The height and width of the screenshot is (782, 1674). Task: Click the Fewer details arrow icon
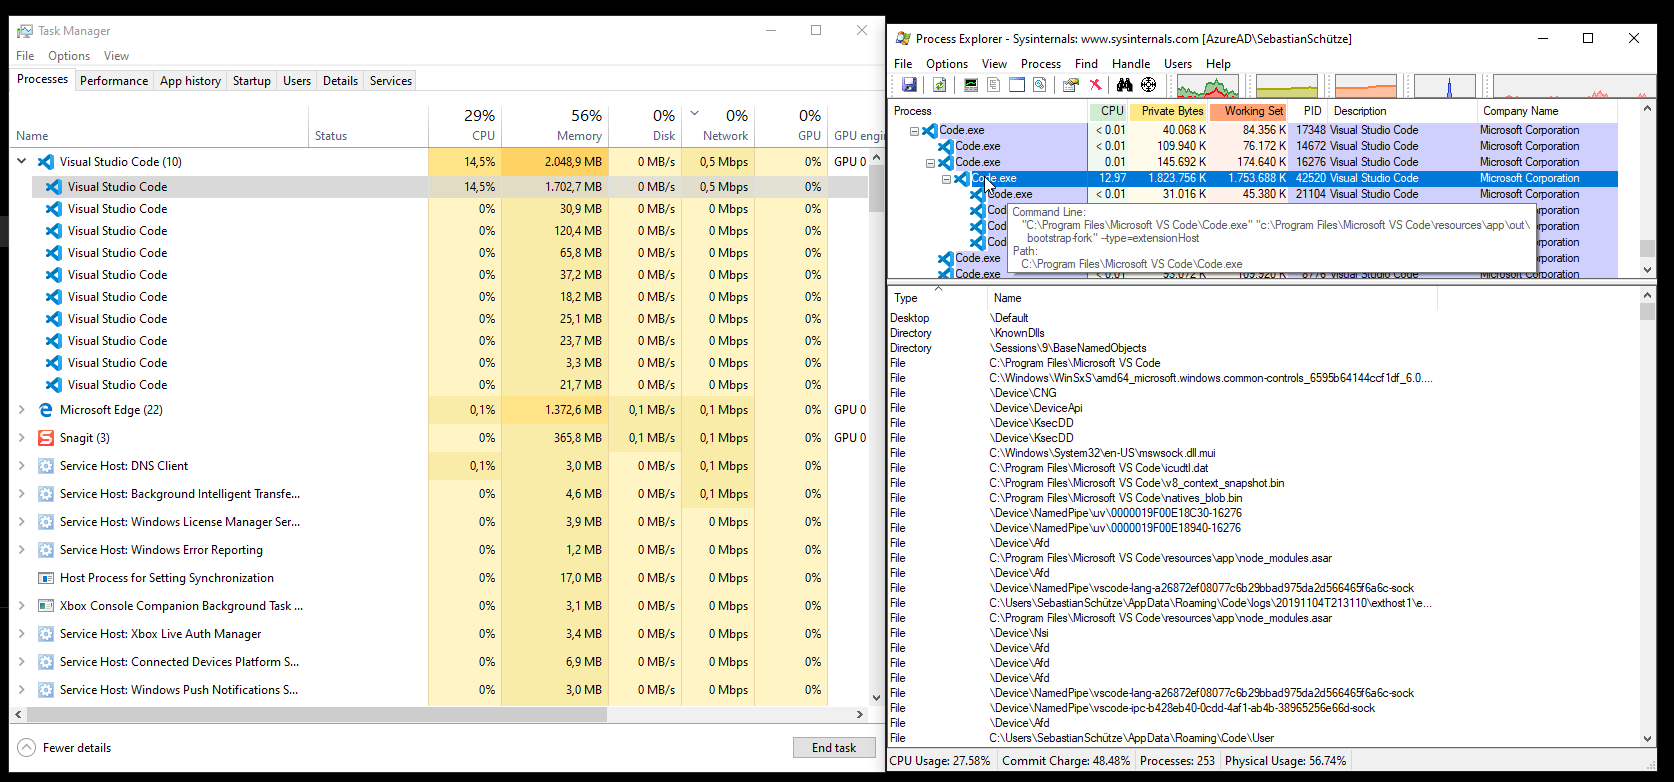26,748
